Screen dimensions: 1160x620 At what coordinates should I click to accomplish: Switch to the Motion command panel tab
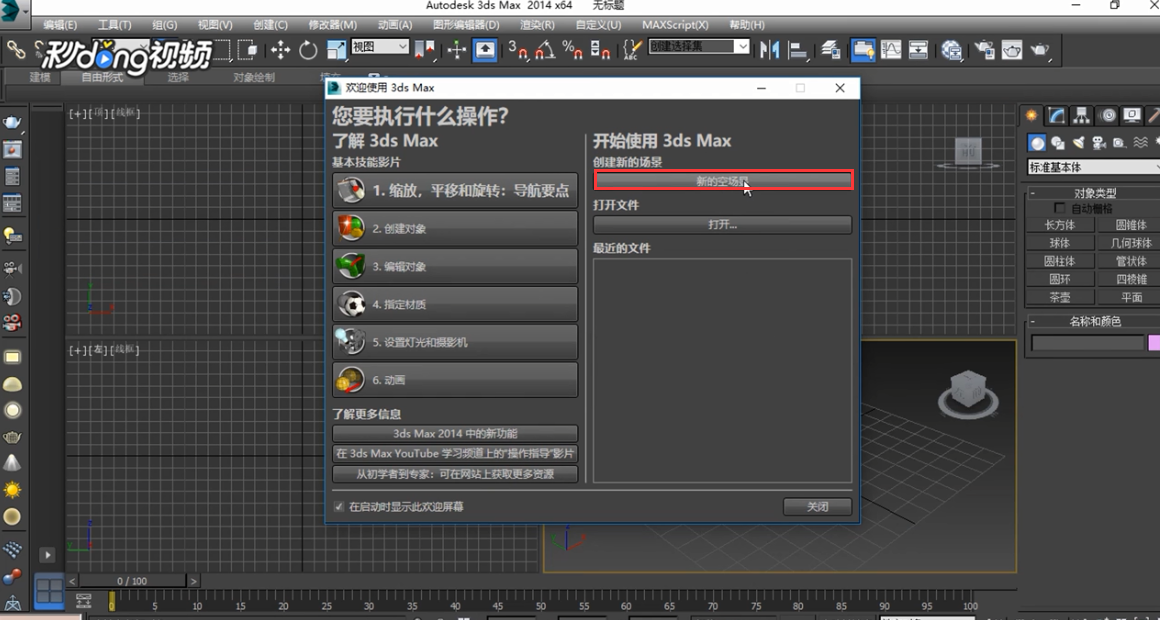1107,115
